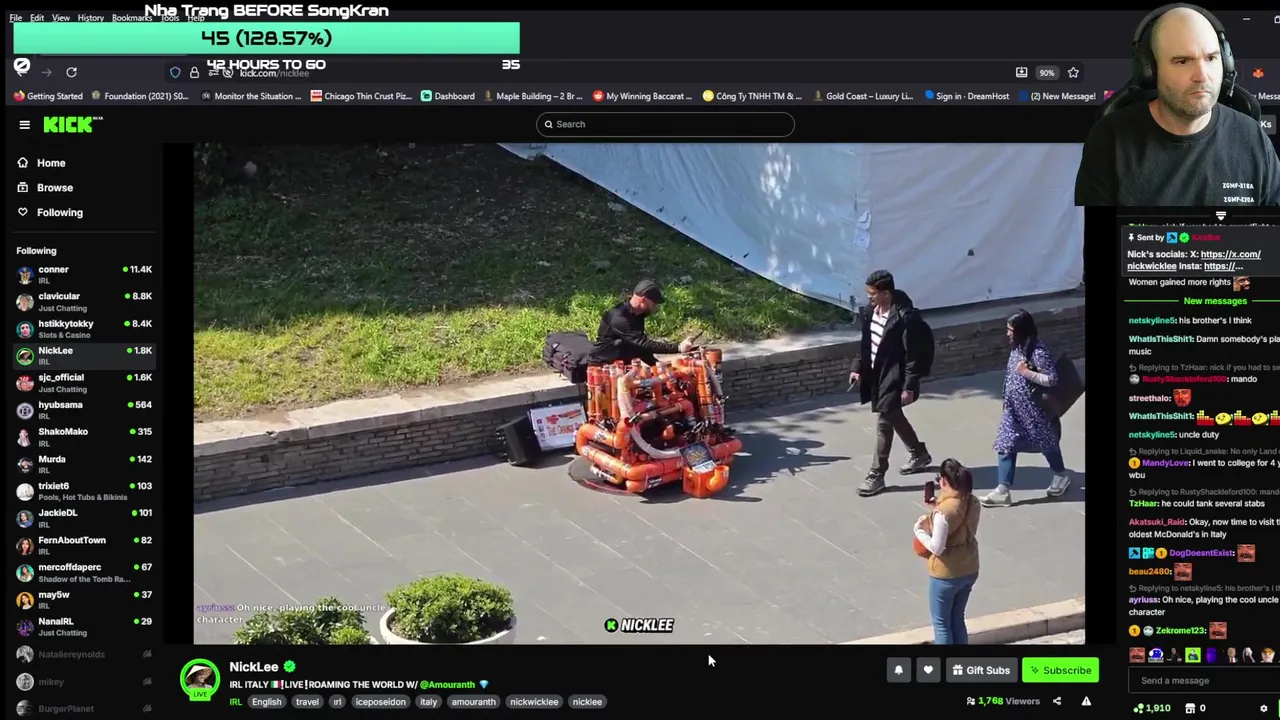The image size is (1280, 720).
Task: Open may5w channel in Following list
Action: 84,598
